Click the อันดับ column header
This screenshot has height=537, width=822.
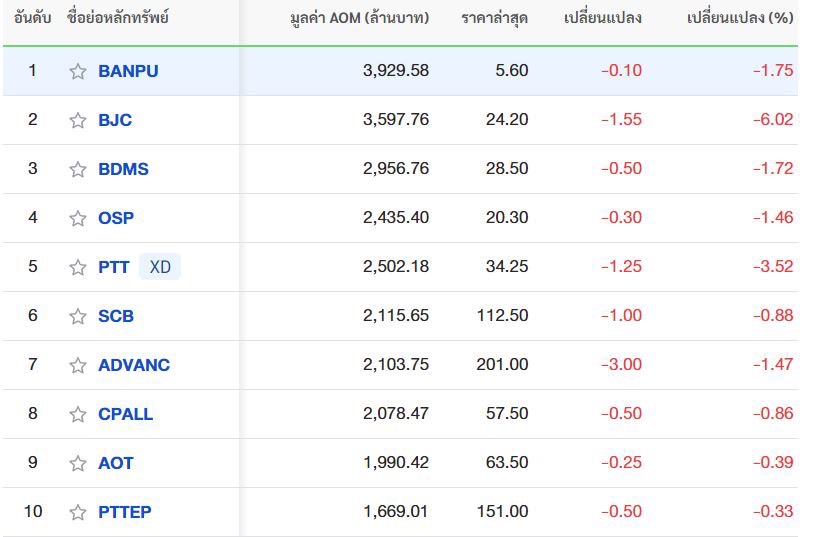point(33,18)
